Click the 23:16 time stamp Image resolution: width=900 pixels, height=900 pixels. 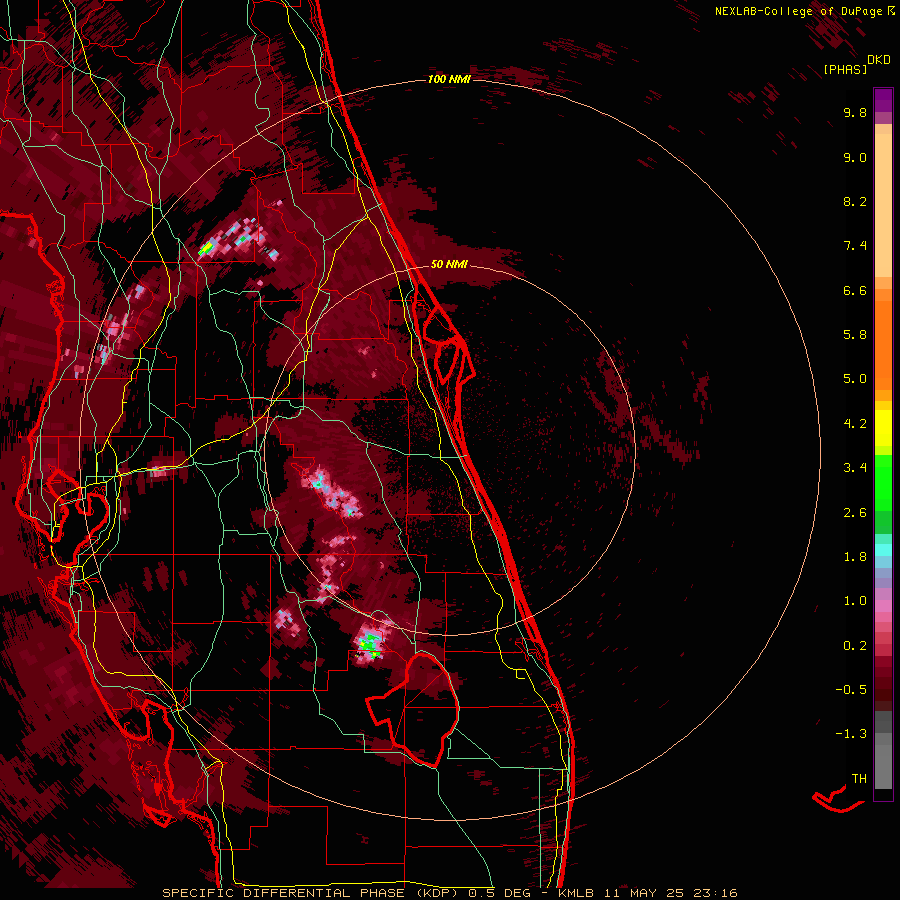(x=715, y=893)
